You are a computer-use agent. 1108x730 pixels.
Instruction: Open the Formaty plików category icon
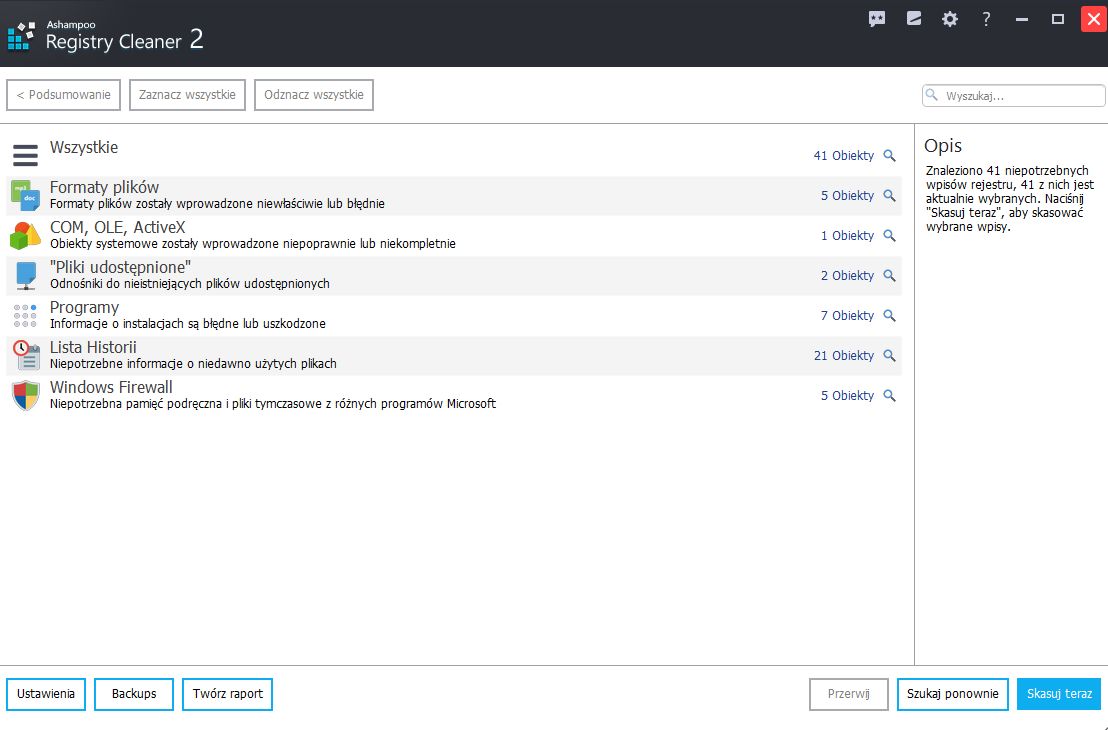(x=24, y=195)
